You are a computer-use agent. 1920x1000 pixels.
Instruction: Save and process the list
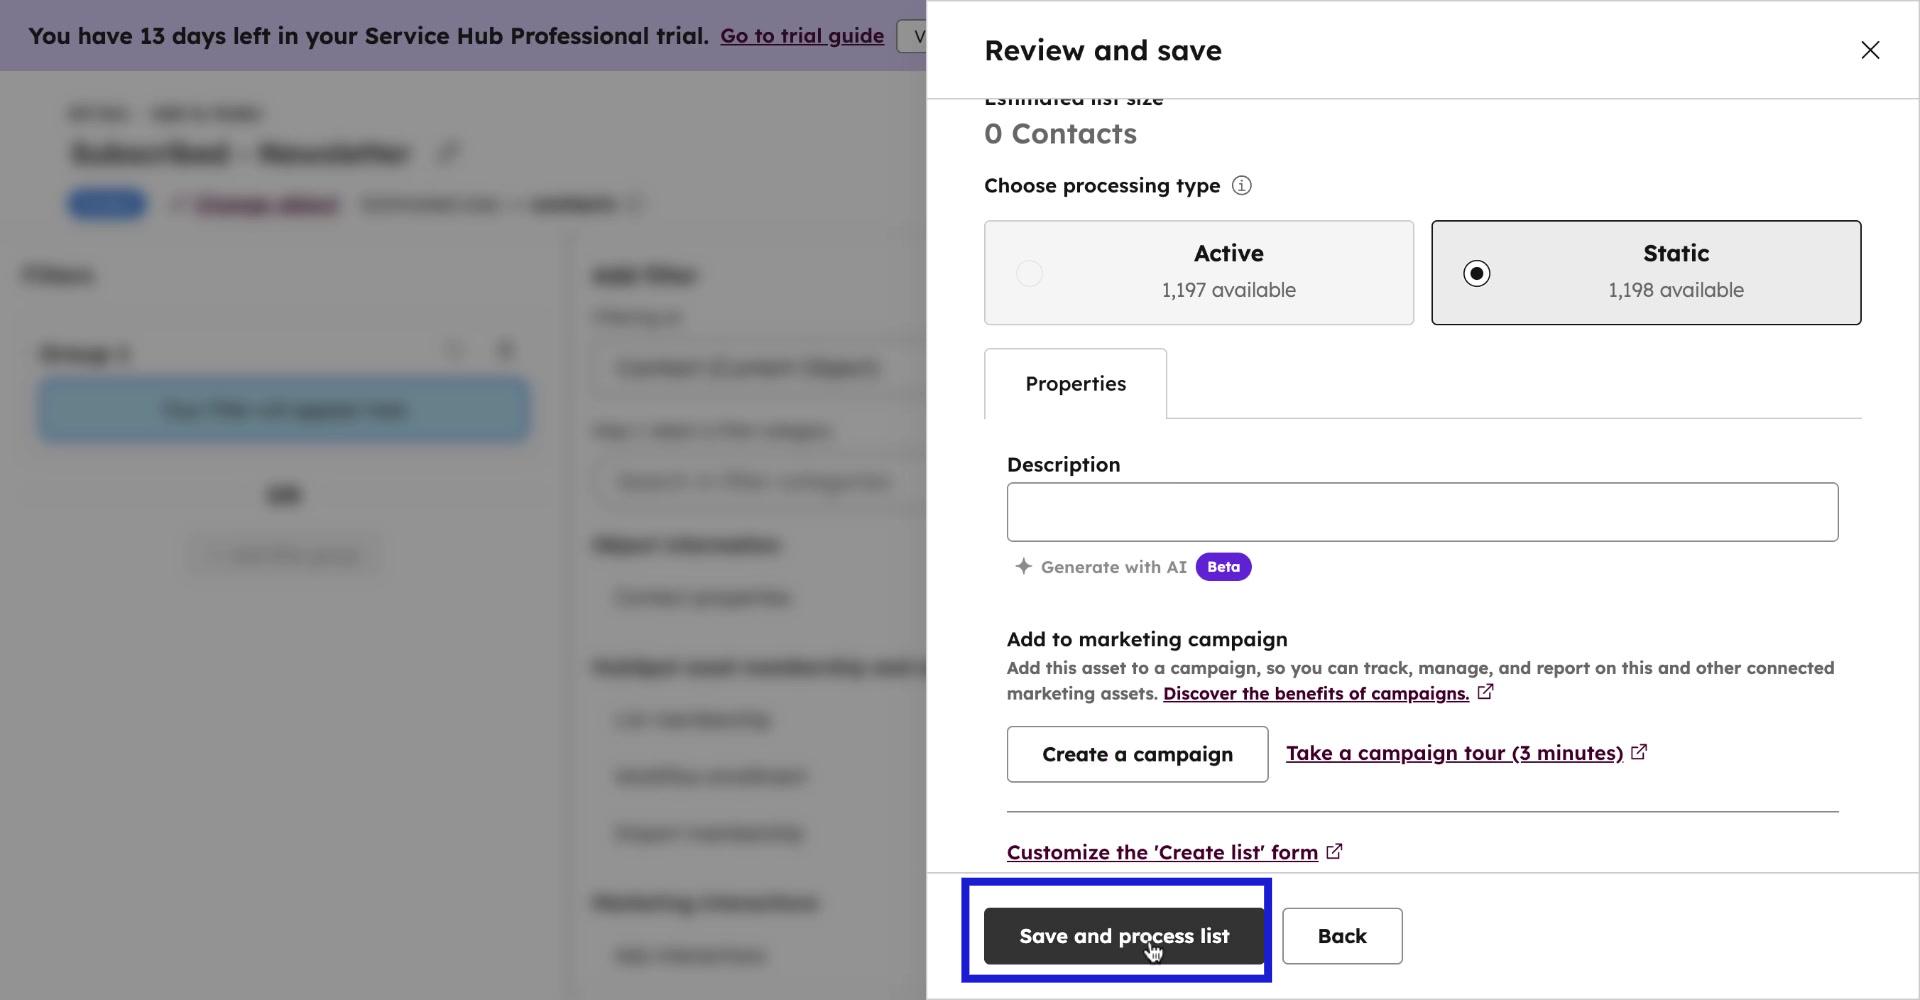[x=1124, y=936]
